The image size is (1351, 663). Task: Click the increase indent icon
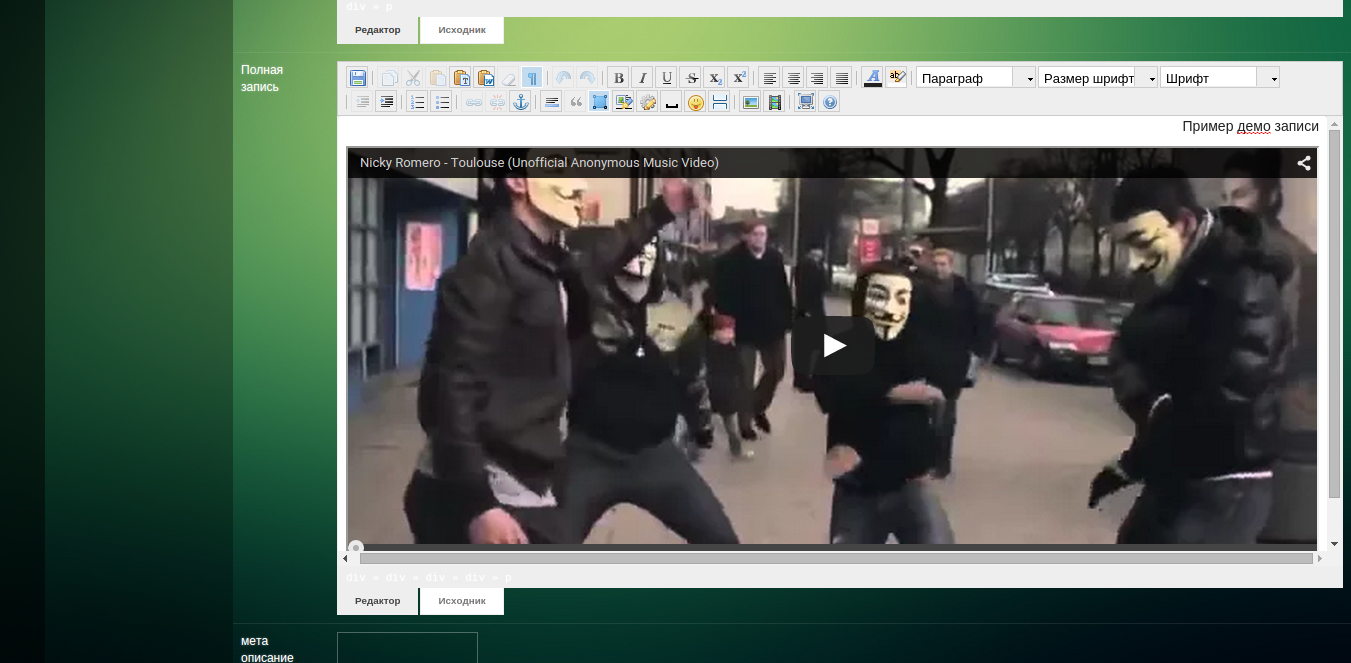pos(386,102)
